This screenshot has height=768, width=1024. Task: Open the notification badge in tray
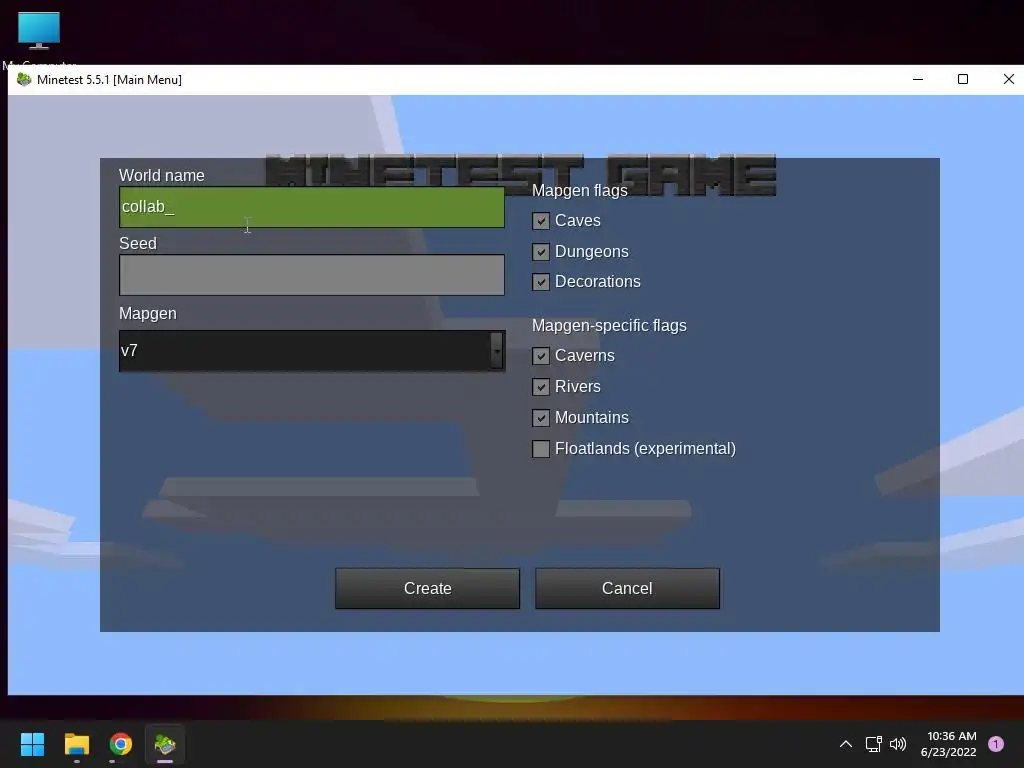click(996, 744)
